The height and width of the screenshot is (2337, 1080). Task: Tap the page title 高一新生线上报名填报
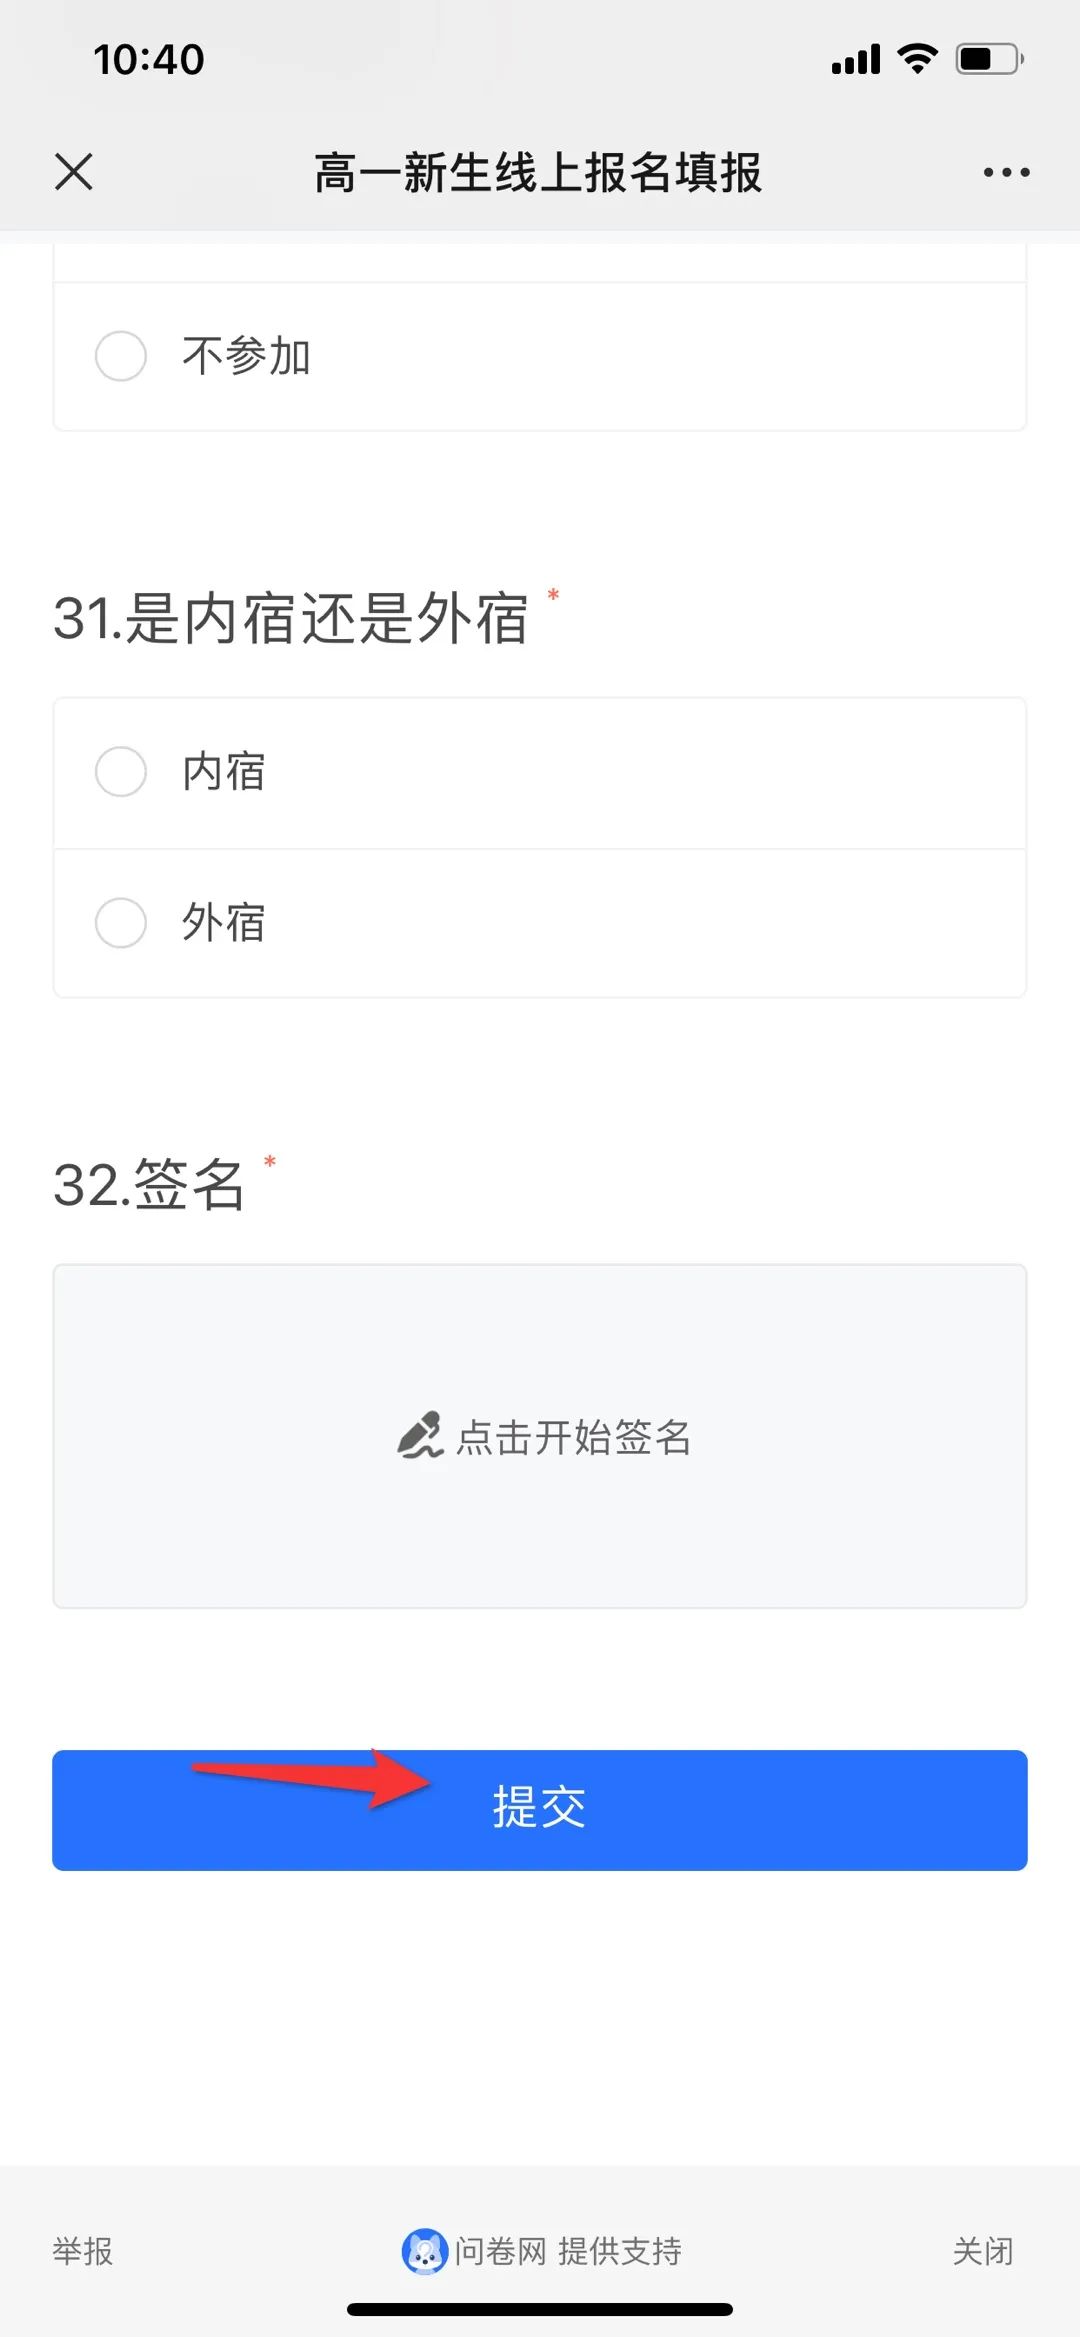point(538,172)
